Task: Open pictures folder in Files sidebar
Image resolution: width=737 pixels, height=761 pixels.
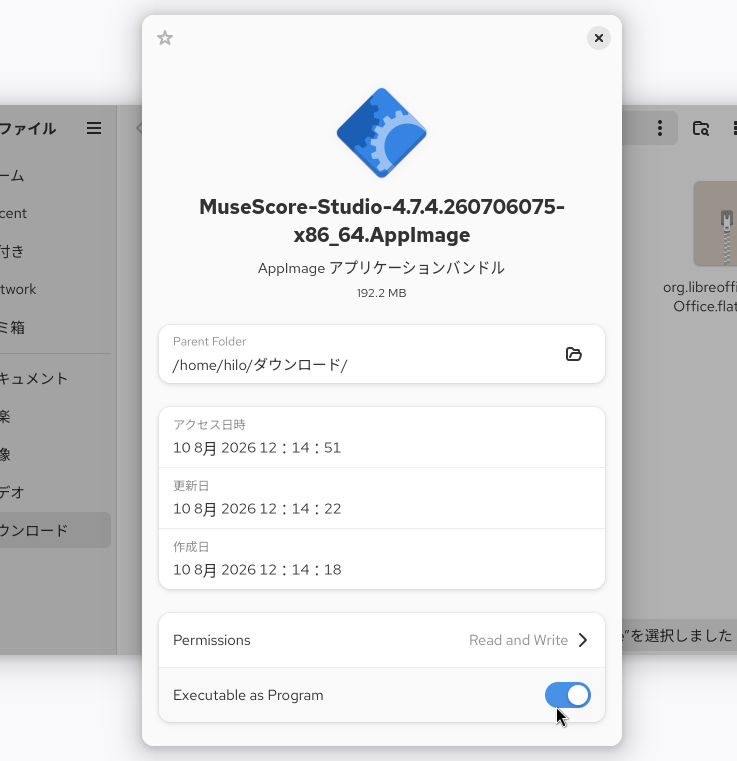Action: [54, 454]
